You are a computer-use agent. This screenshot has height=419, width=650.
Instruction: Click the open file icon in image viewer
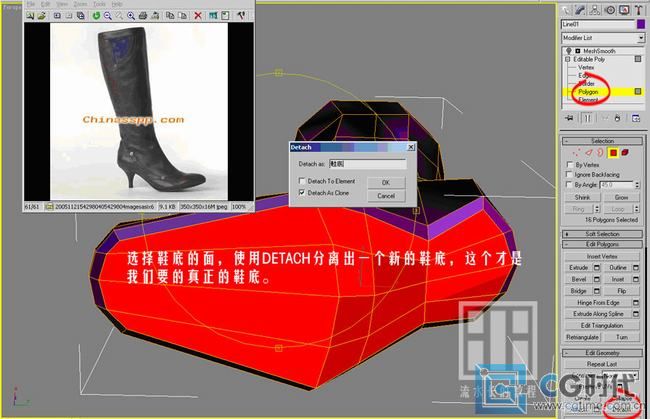click(x=41, y=16)
